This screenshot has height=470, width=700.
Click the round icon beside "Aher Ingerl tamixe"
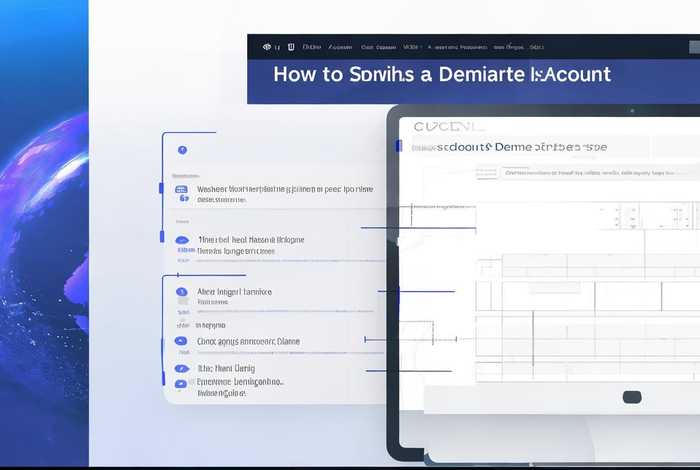(182, 292)
